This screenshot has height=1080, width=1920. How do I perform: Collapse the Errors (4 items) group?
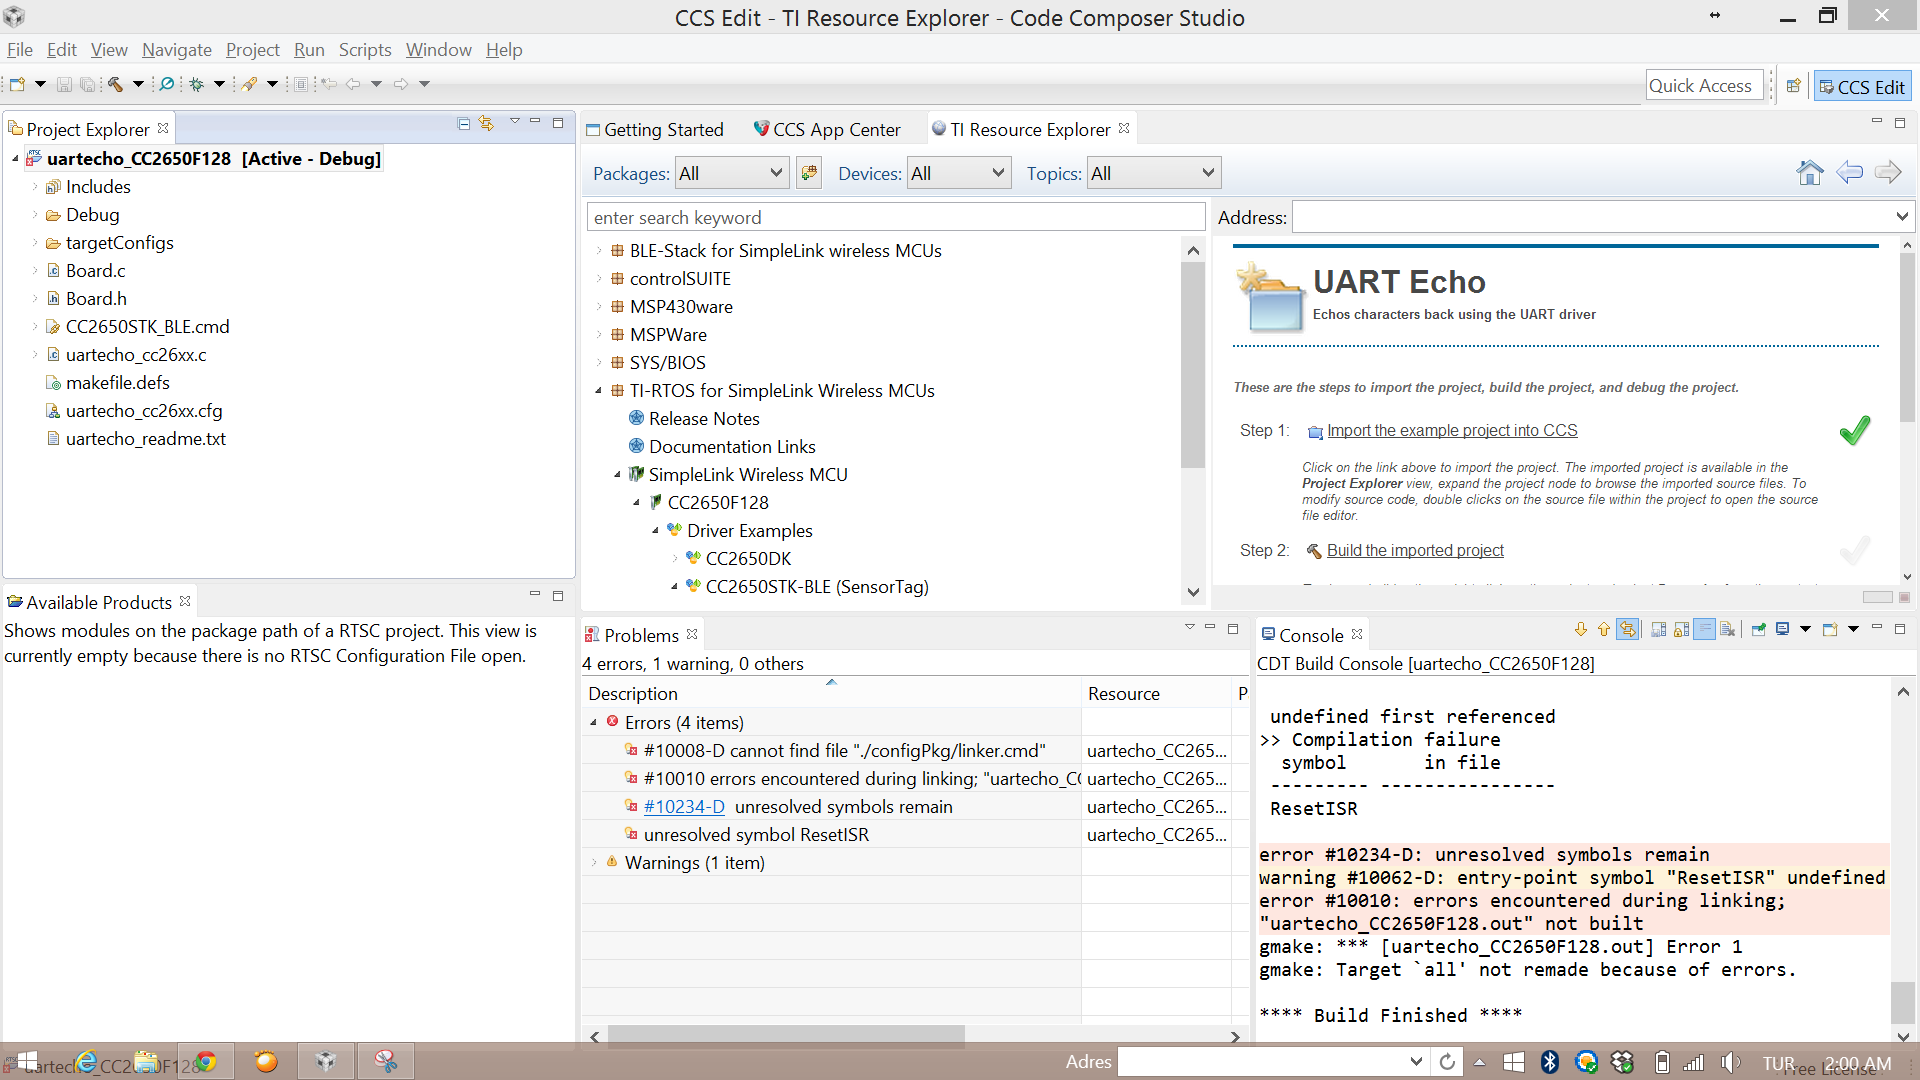click(x=593, y=723)
